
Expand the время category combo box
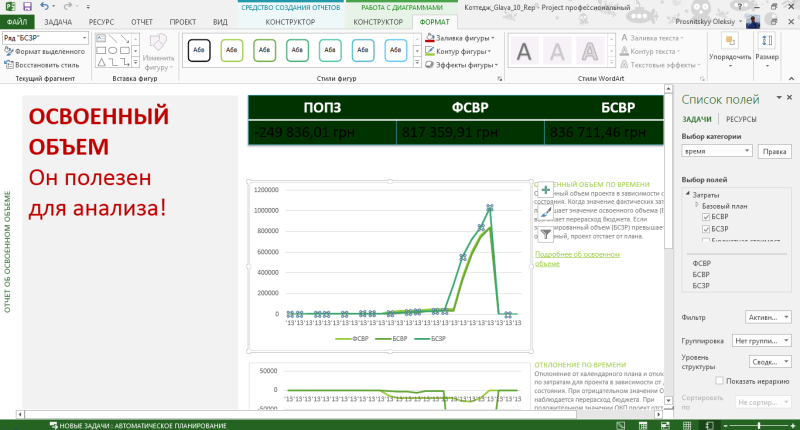pyautogui.click(x=717, y=151)
